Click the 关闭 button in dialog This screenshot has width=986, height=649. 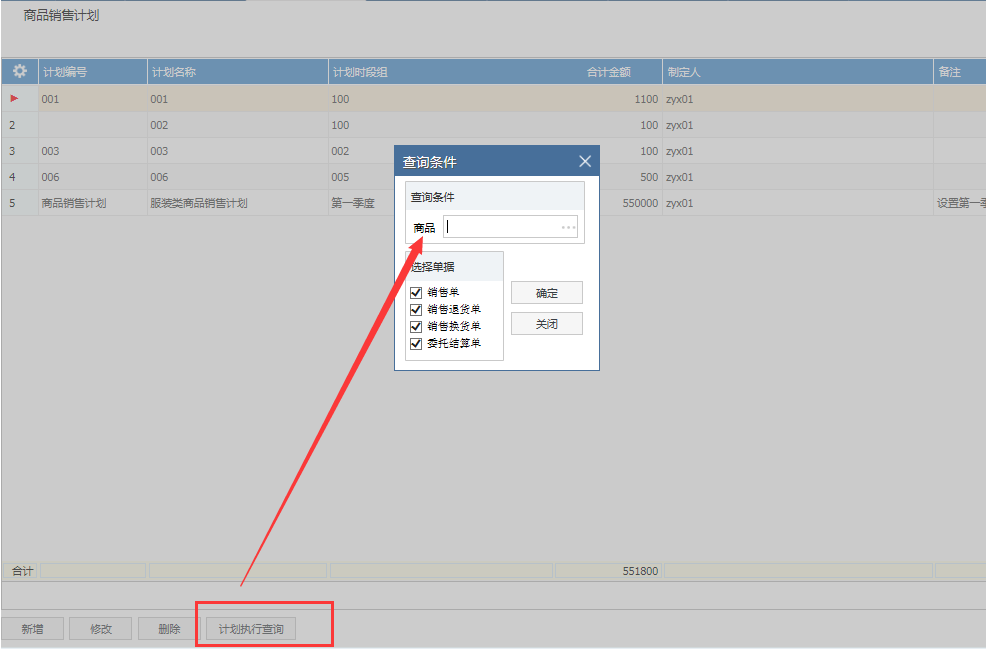point(546,324)
